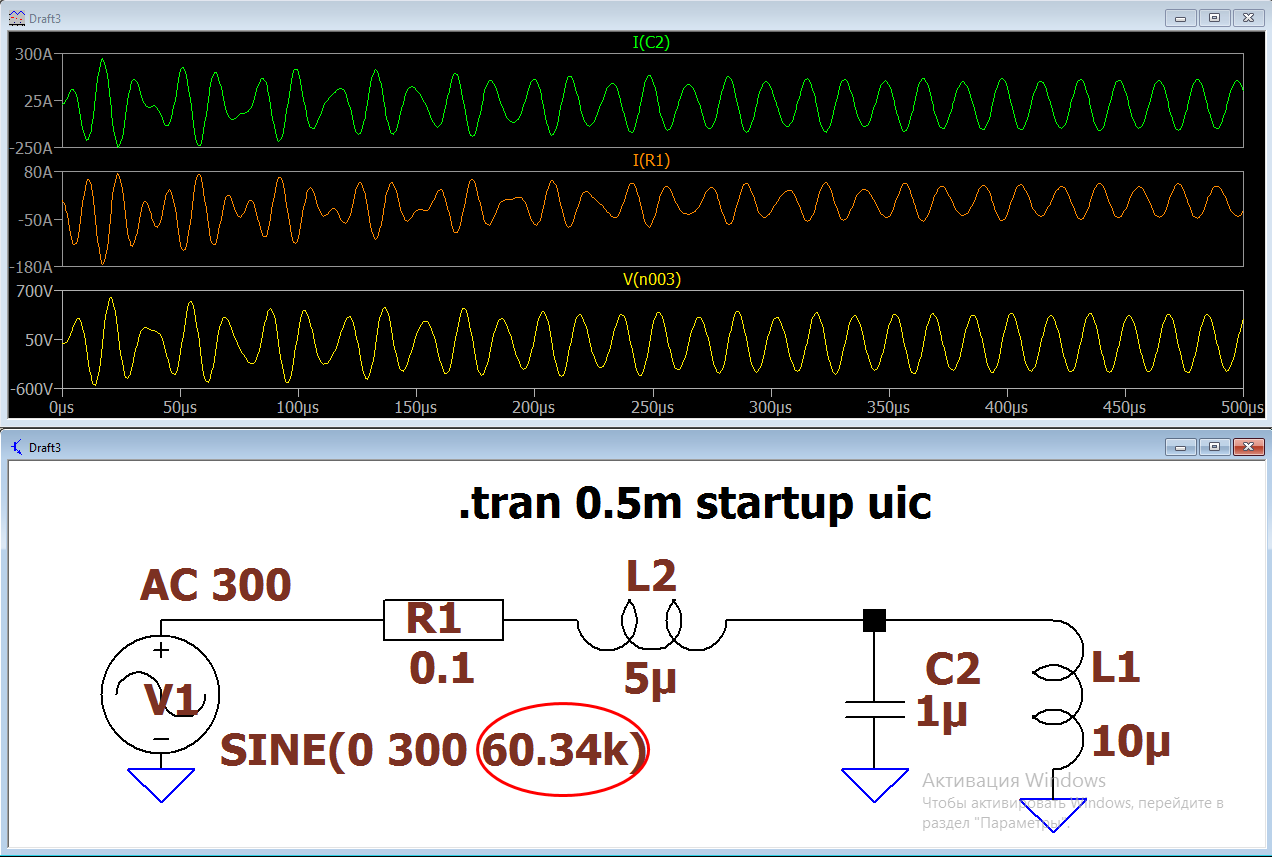Select the V(n003) trace label

click(650, 279)
